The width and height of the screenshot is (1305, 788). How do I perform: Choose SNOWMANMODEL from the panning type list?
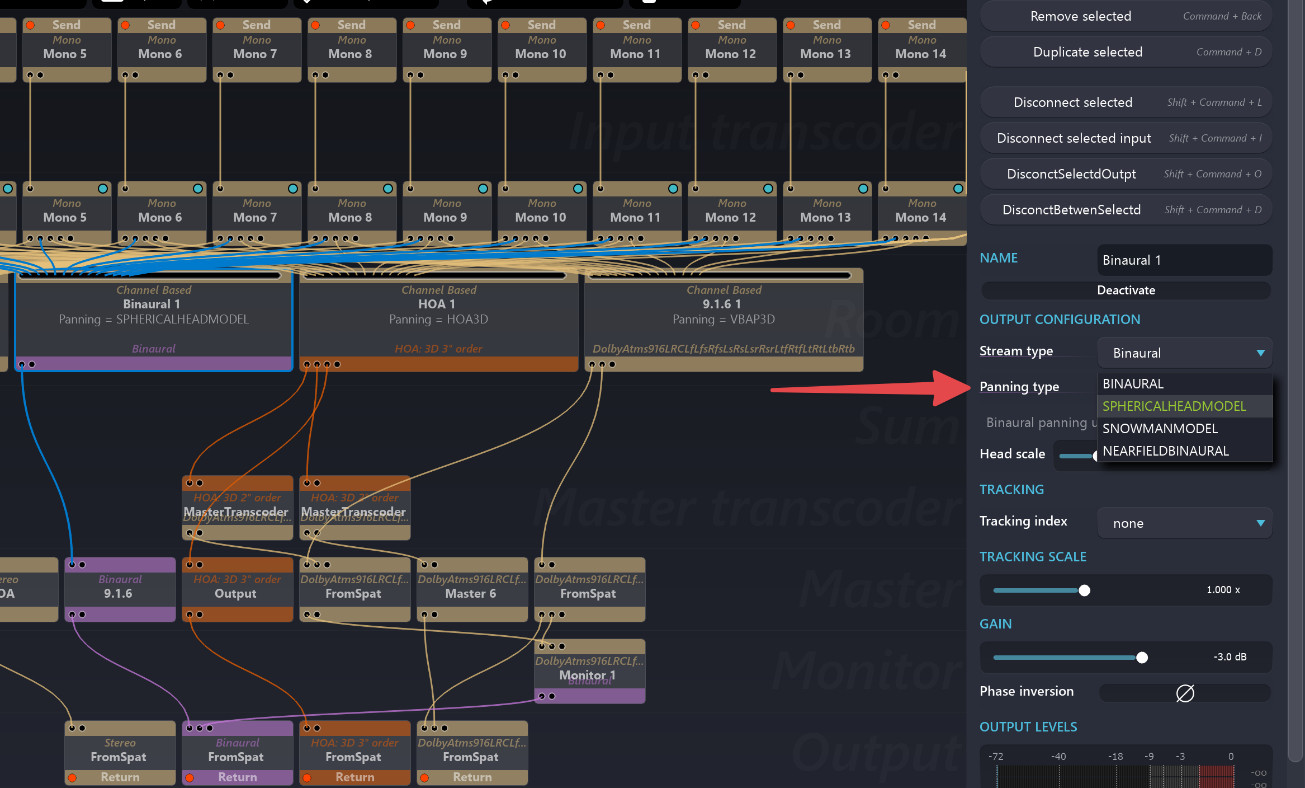(1185, 428)
